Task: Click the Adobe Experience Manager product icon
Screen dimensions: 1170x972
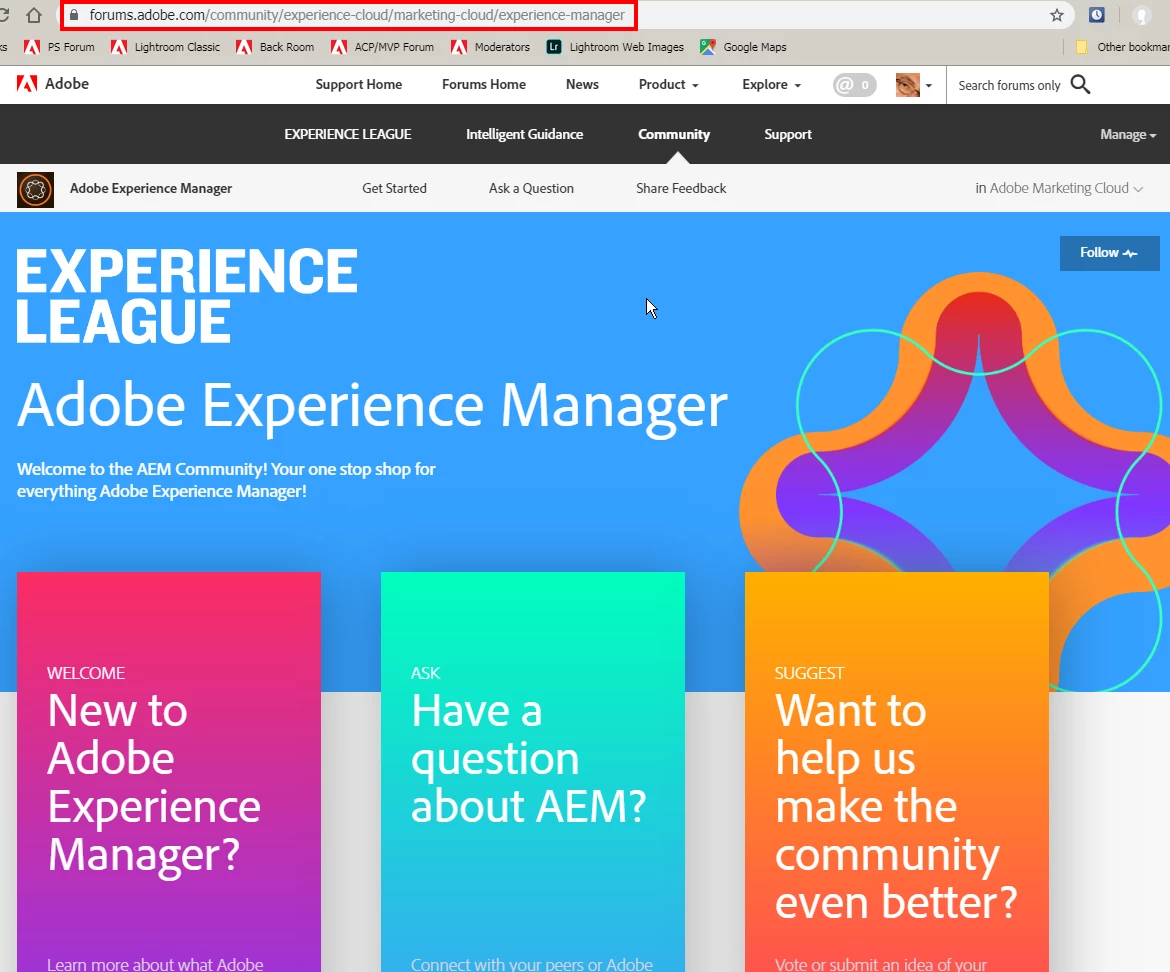Action: (x=35, y=189)
